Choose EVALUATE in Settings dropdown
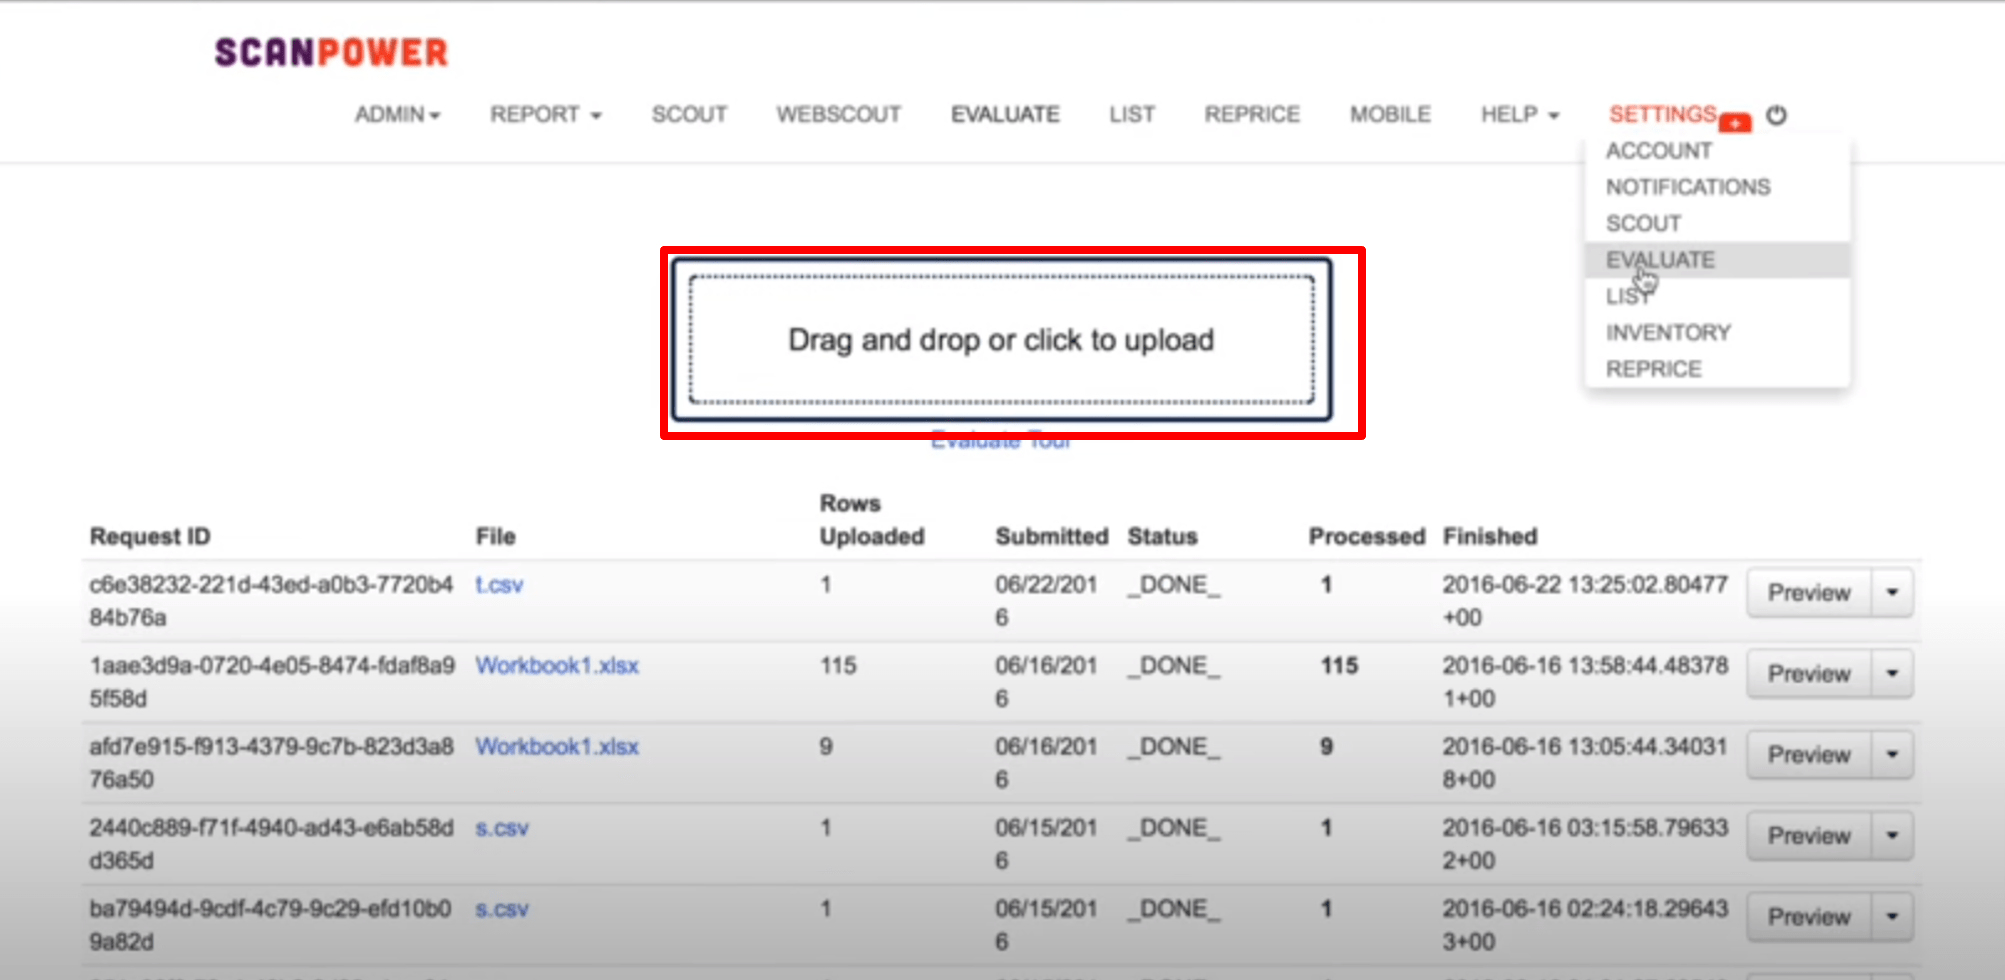 [1717, 260]
